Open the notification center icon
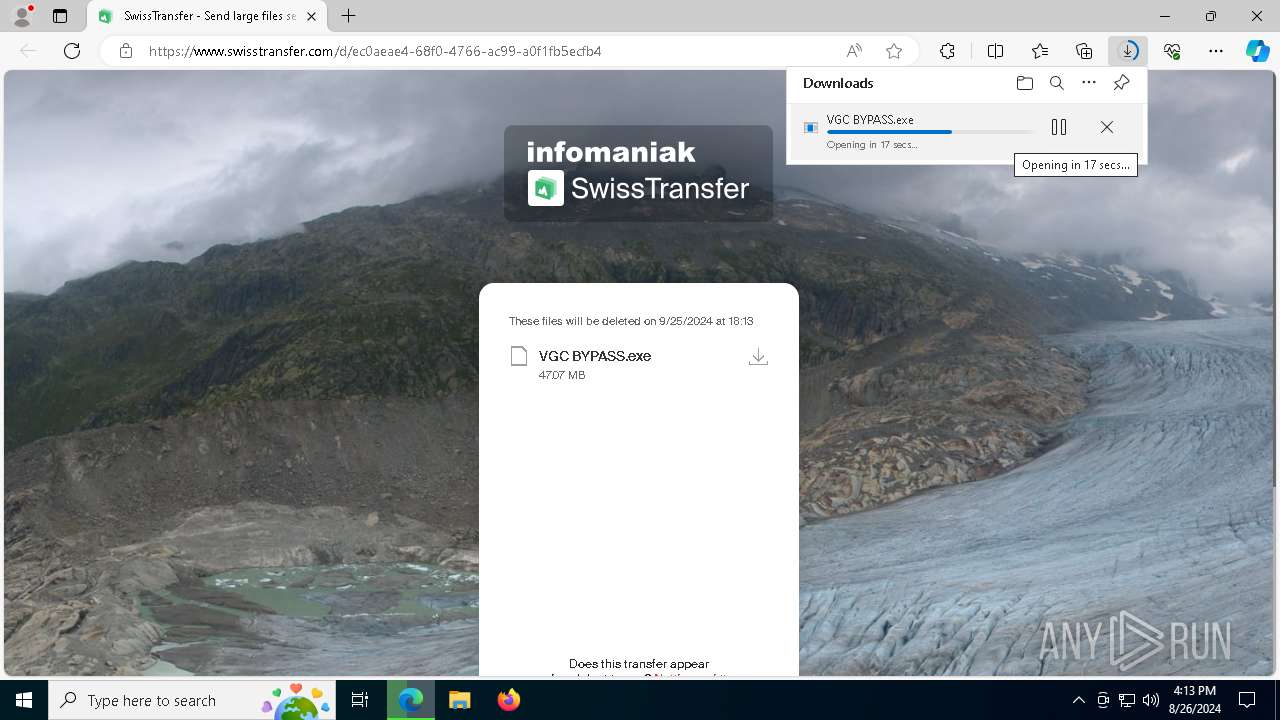Viewport: 1280px width, 720px height. pyautogui.click(x=1247, y=700)
